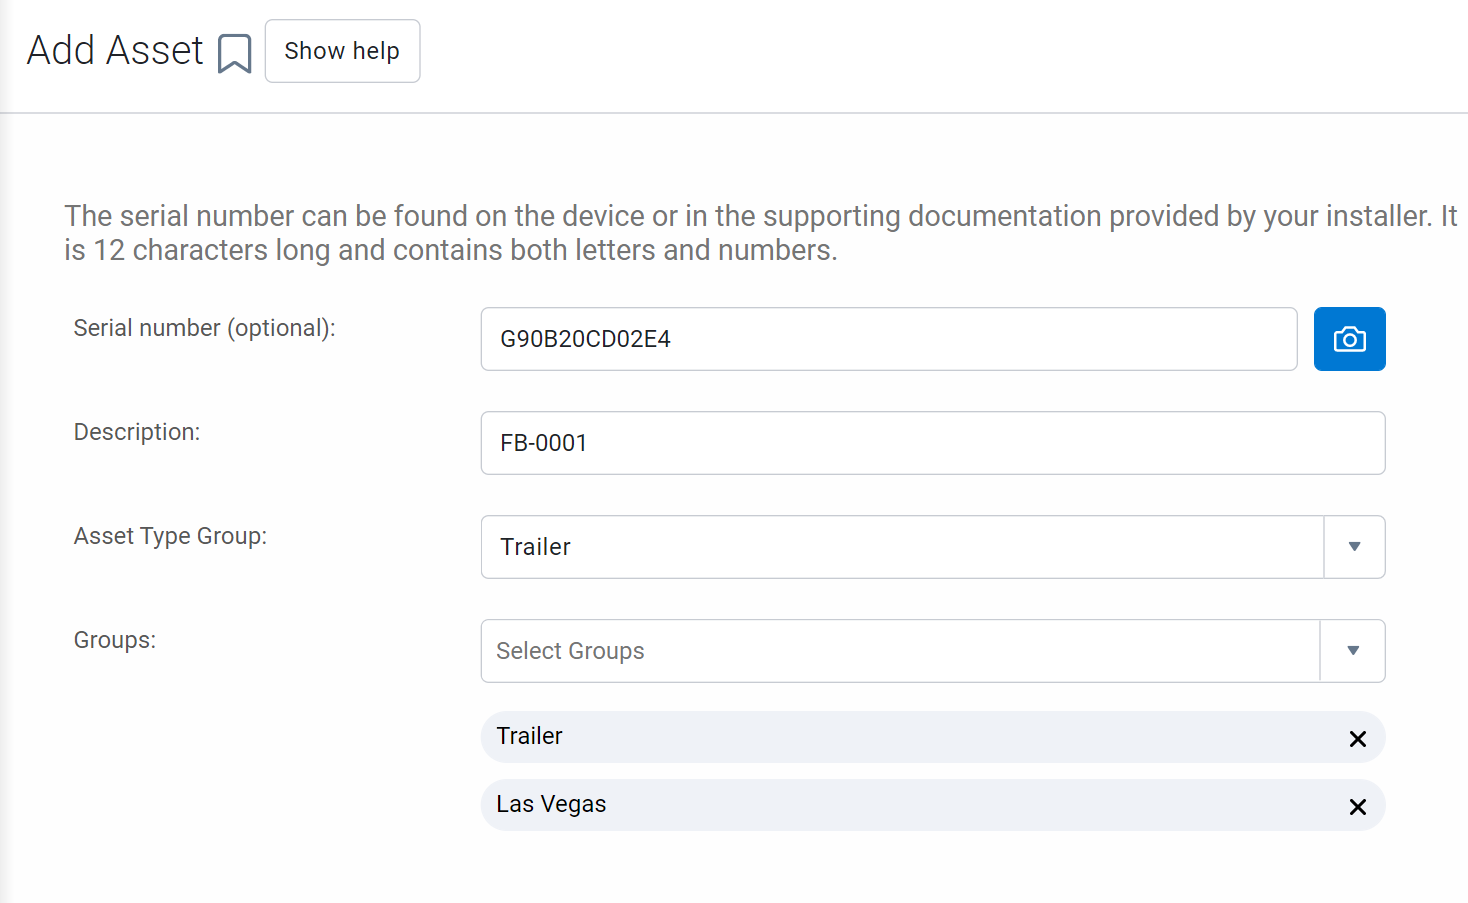The height and width of the screenshot is (903, 1468).
Task: Click the Asset Type Group label
Action: pos(169,536)
